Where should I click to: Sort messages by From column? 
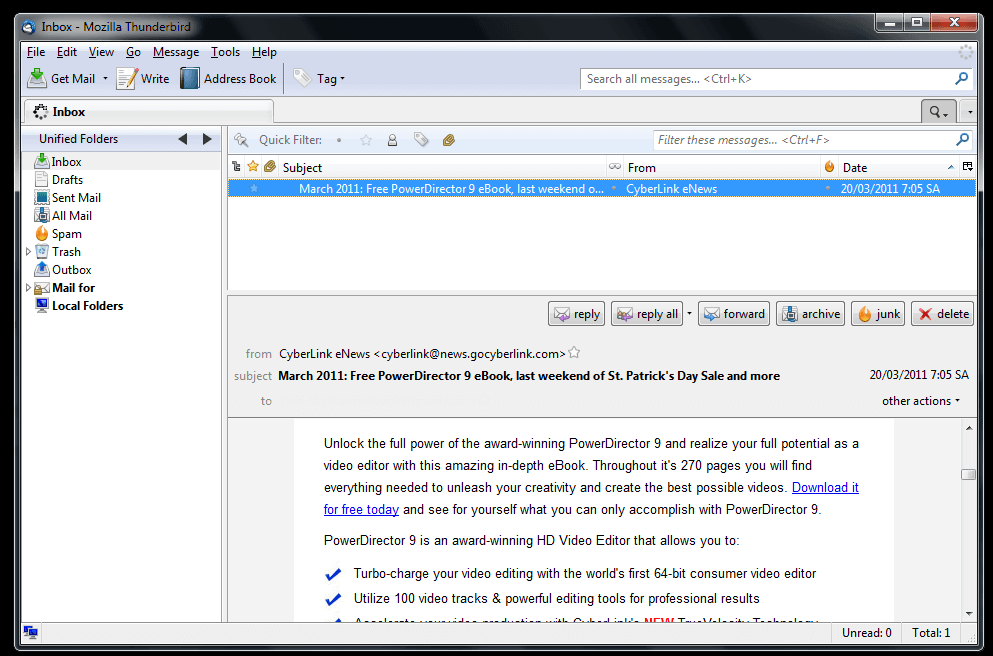click(723, 168)
